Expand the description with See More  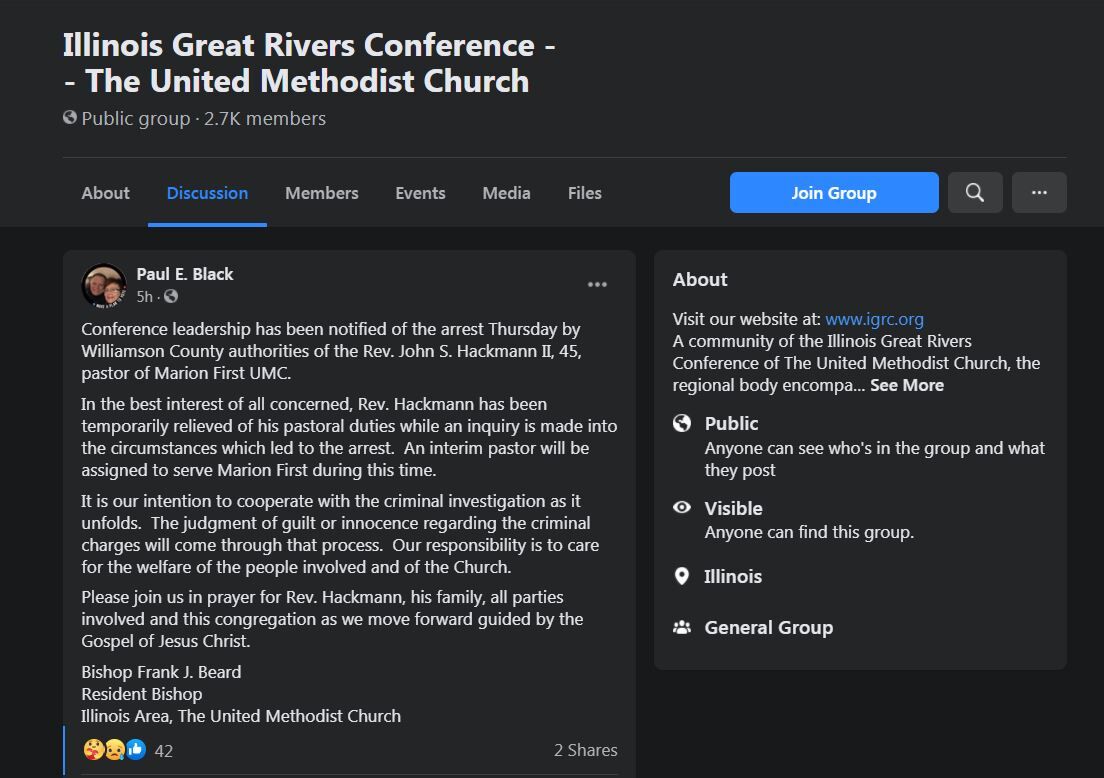click(906, 385)
